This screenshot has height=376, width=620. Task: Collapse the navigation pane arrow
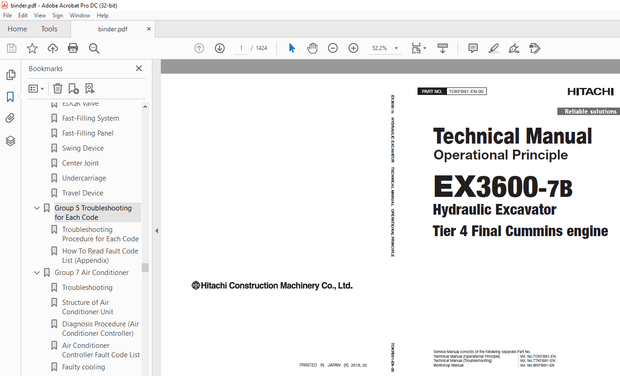(x=157, y=231)
